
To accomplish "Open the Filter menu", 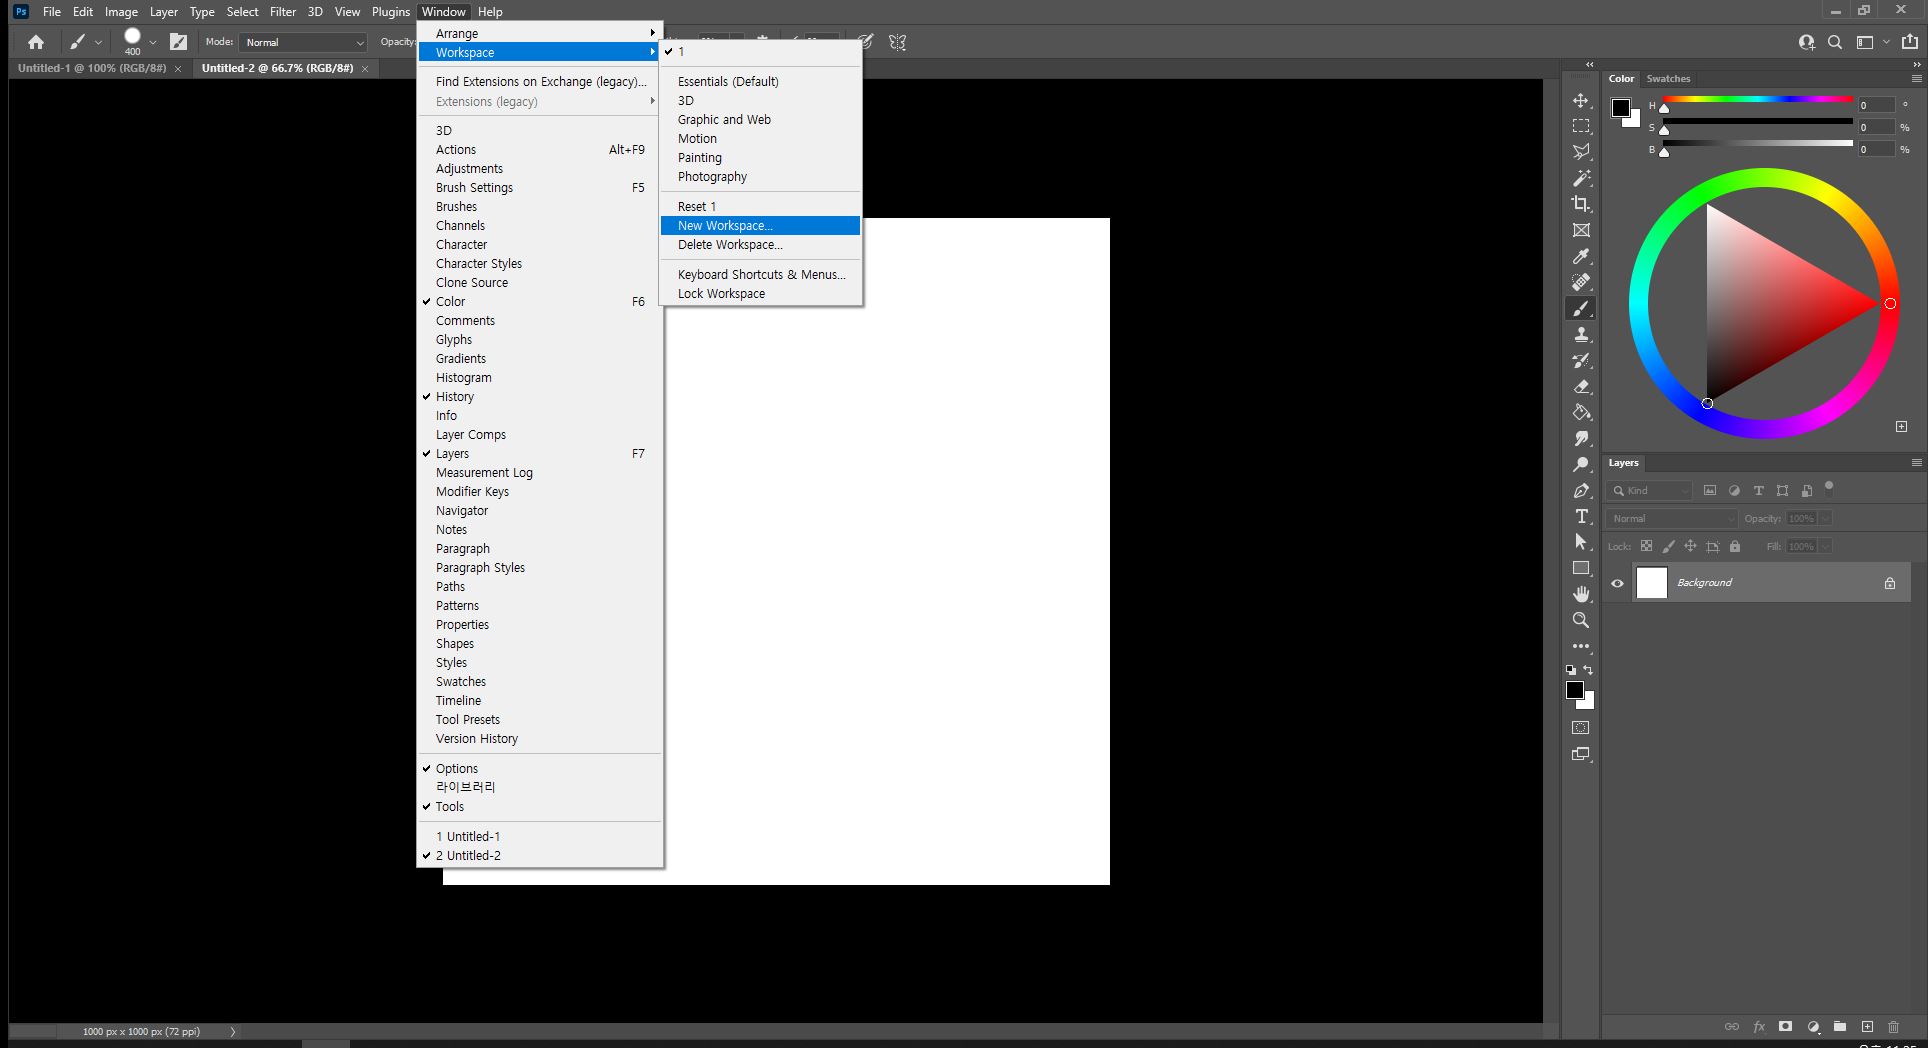I will pyautogui.click(x=283, y=11).
